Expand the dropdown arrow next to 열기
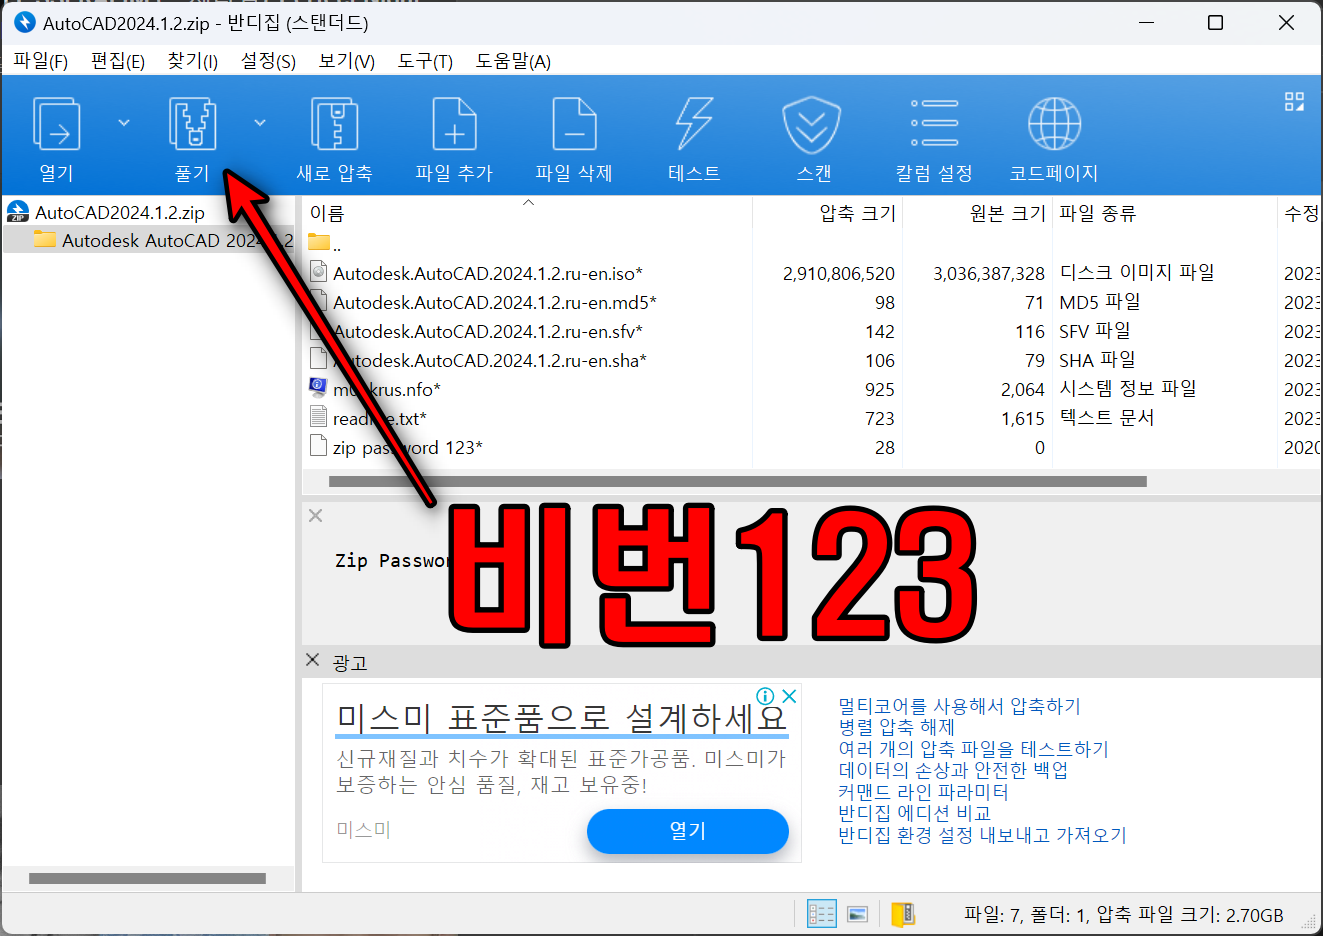The image size is (1323, 936). [124, 123]
